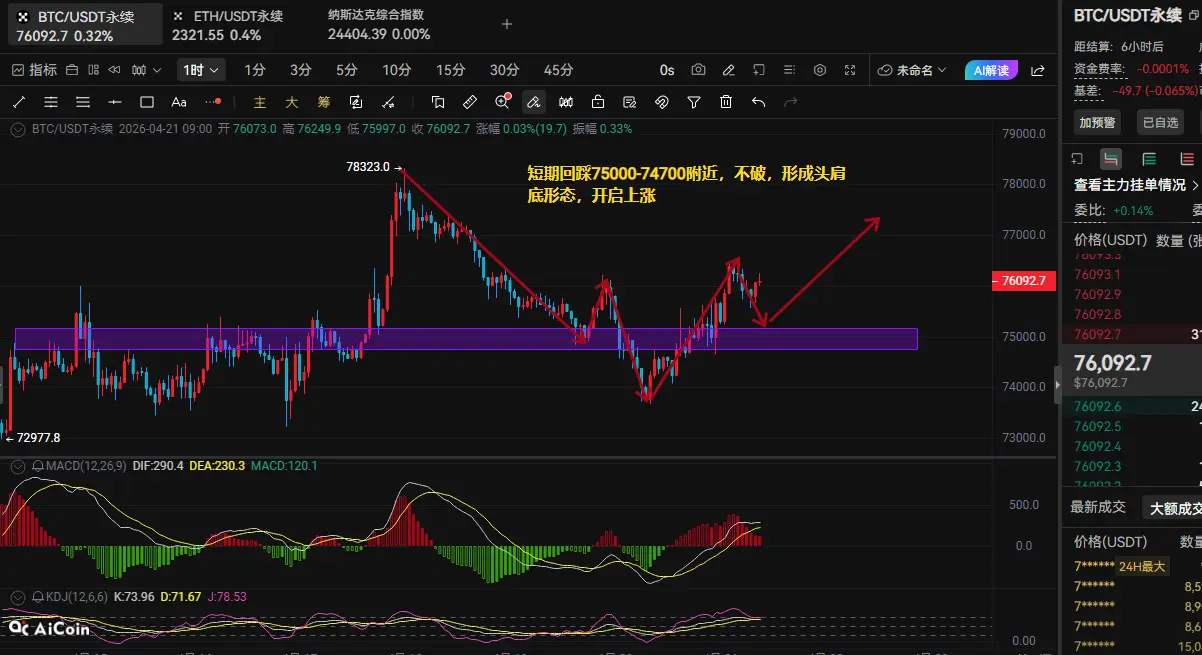Switch to the 3分 timeframe
The width and height of the screenshot is (1202, 655).
[x=300, y=70]
